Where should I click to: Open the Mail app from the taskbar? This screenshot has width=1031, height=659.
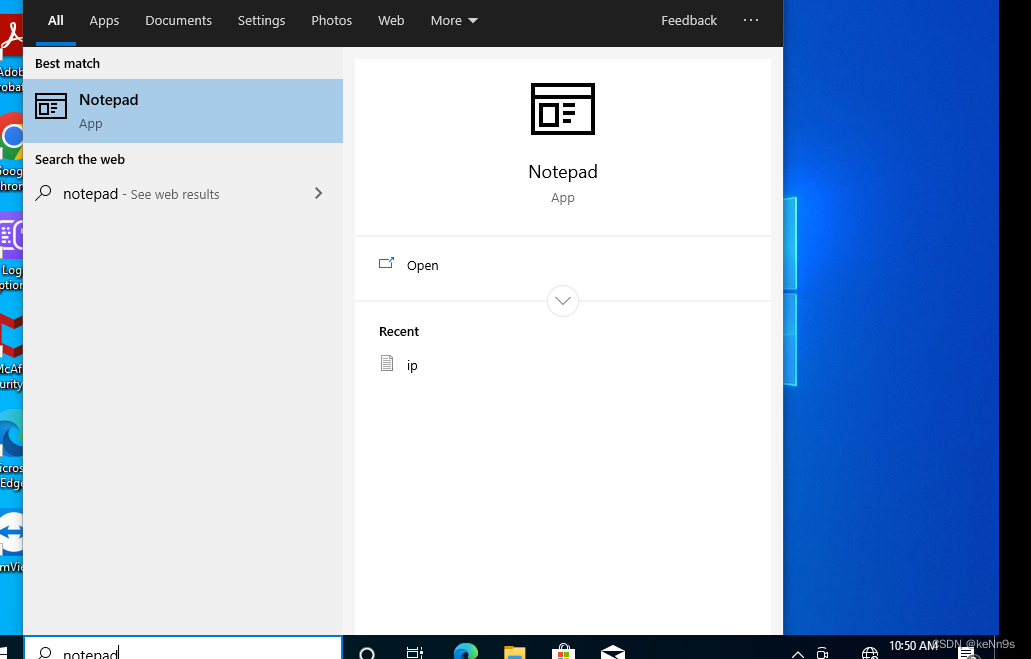(613, 652)
